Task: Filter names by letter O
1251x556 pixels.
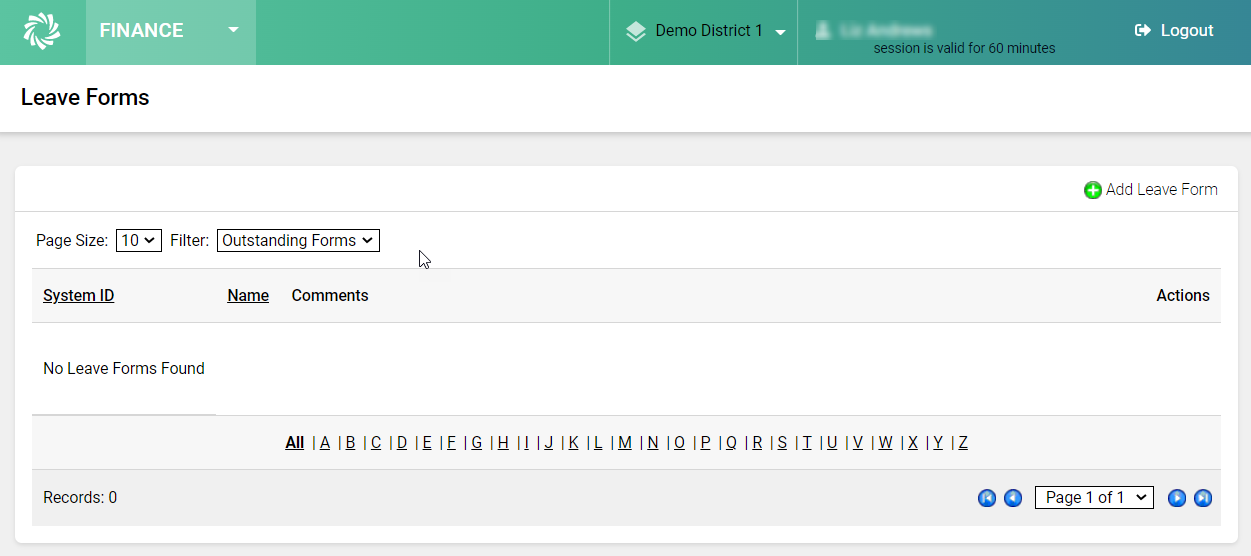Action: [x=679, y=443]
